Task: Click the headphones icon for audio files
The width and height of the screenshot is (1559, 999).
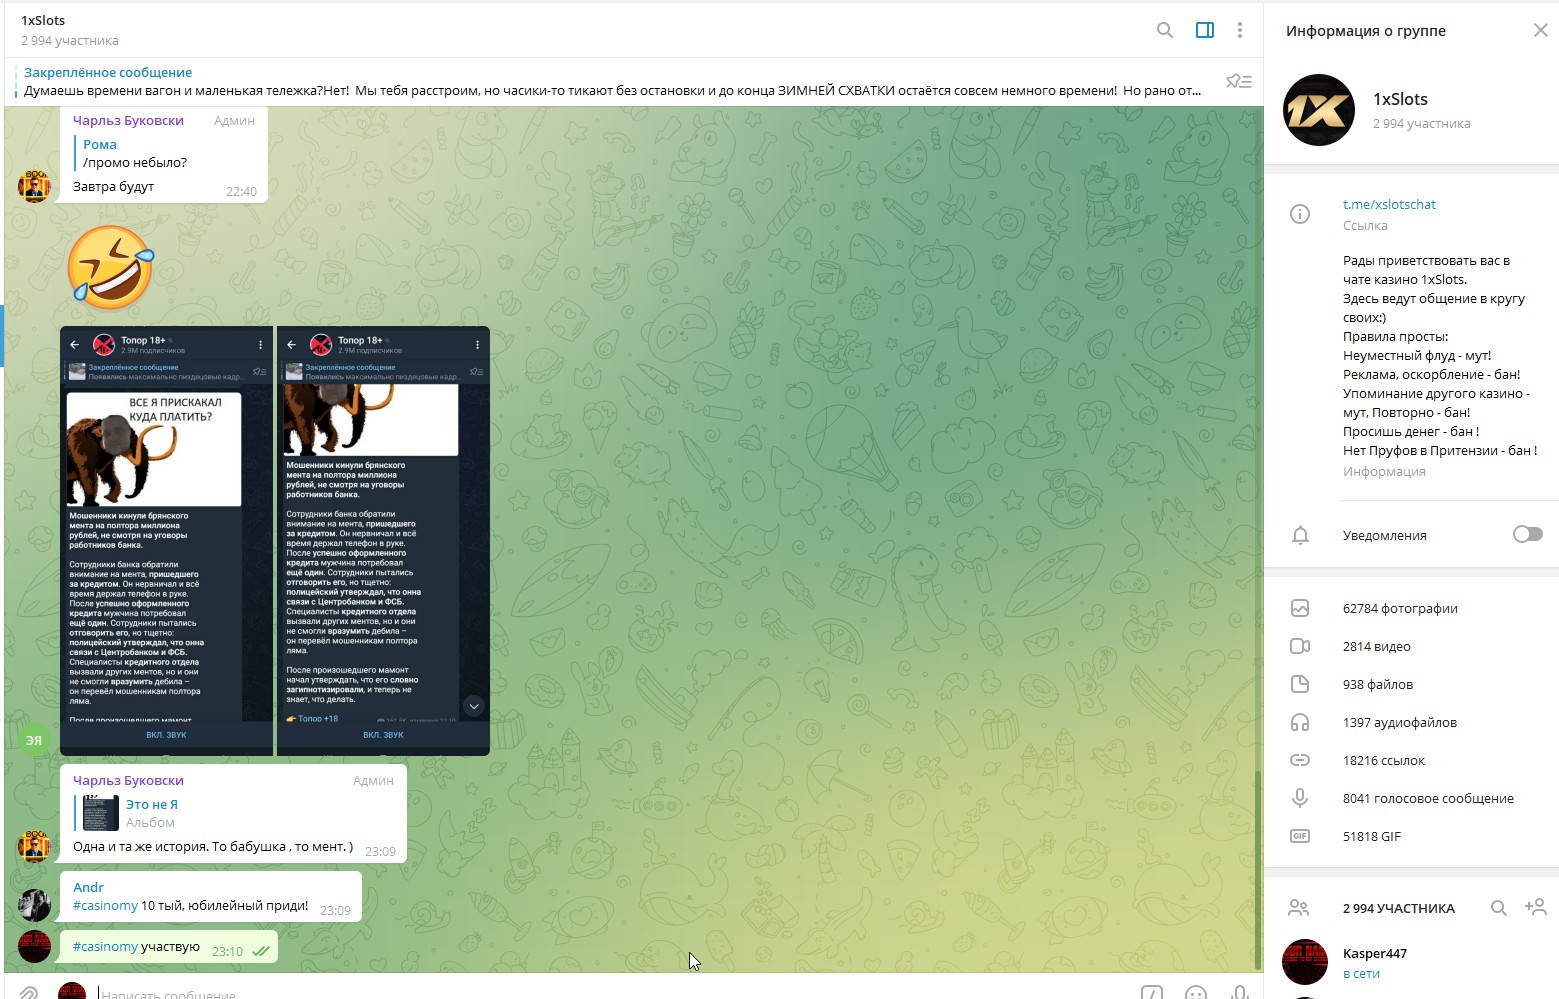Action: pos(1300,722)
